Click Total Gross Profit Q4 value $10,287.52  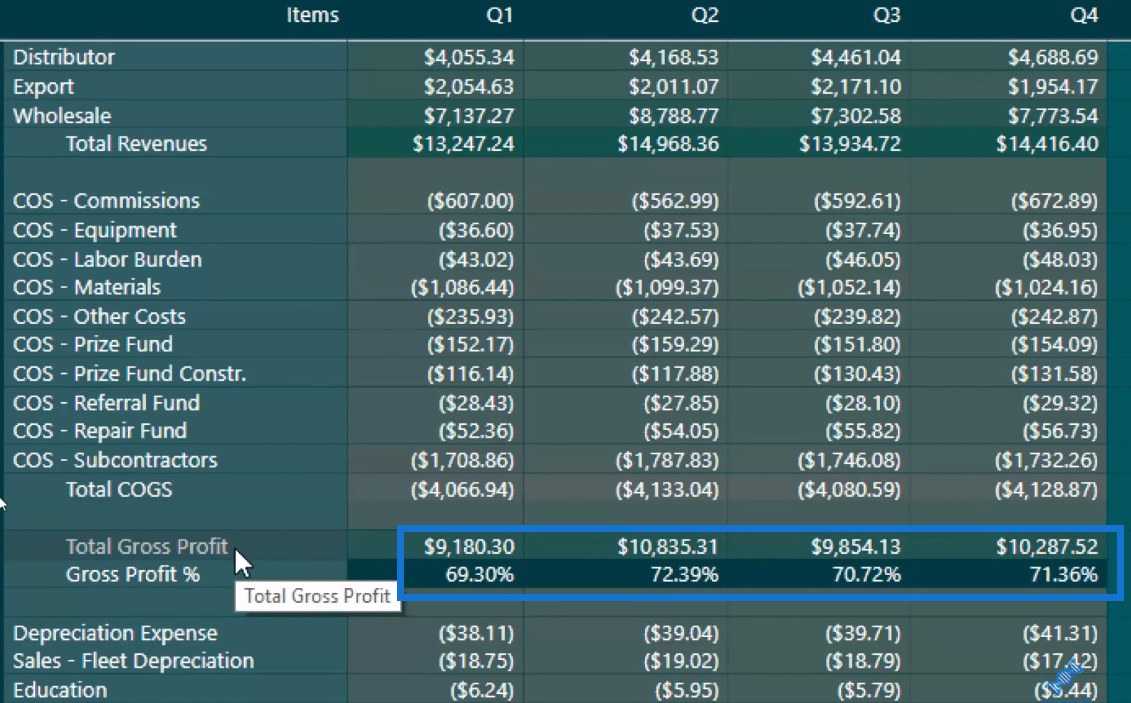(x=1047, y=547)
